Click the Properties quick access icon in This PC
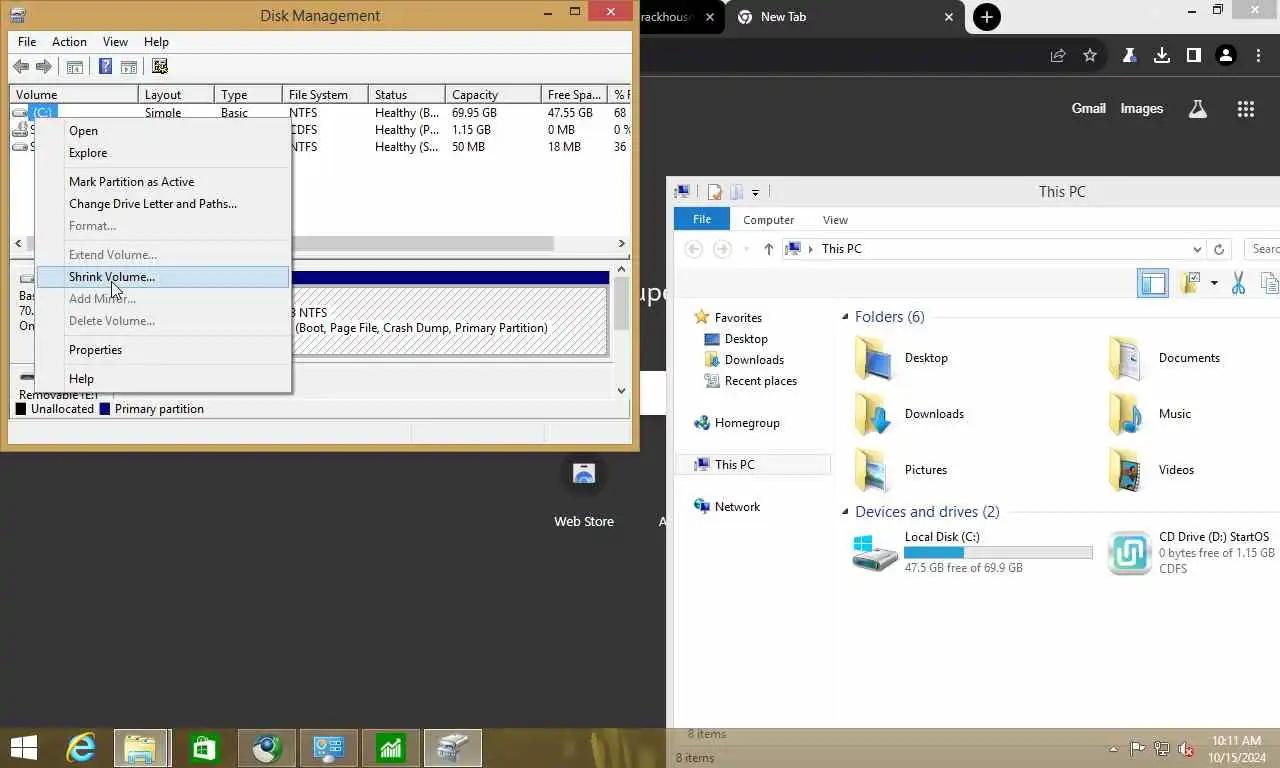Image resolution: width=1280 pixels, height=768 pixels. (x=714, y=192)
